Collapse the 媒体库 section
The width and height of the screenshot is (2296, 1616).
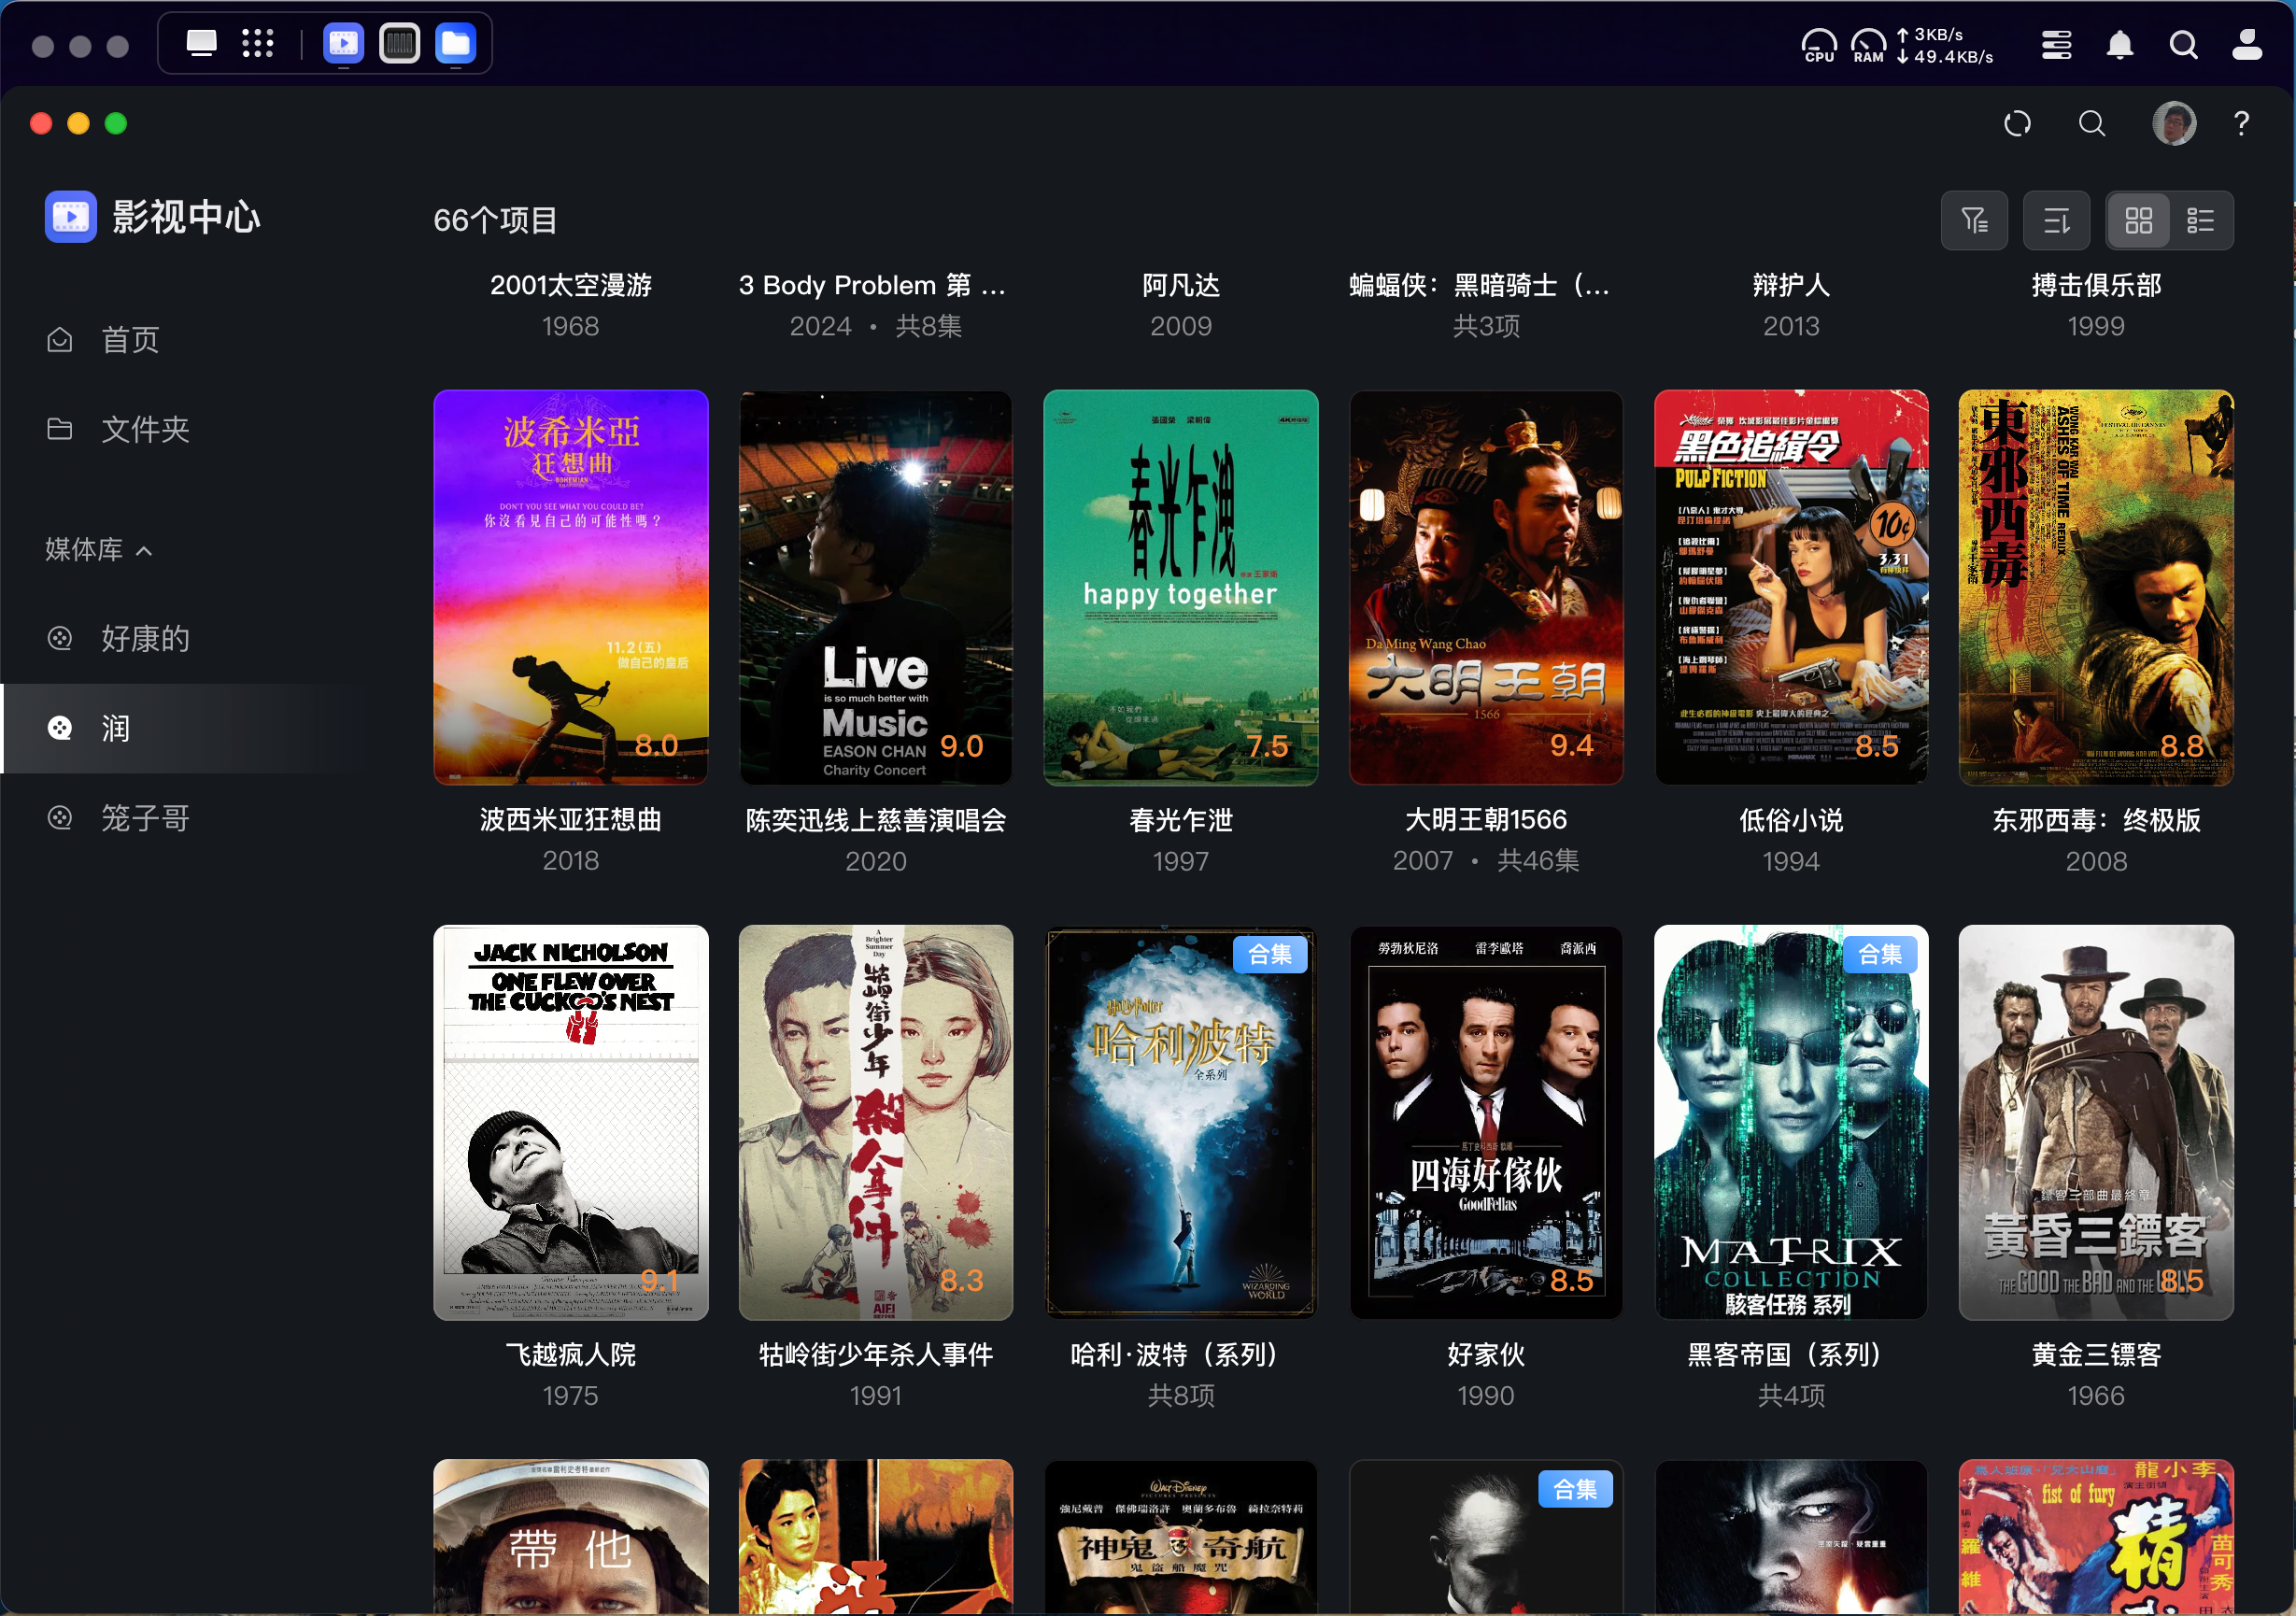tap(146, 550)
